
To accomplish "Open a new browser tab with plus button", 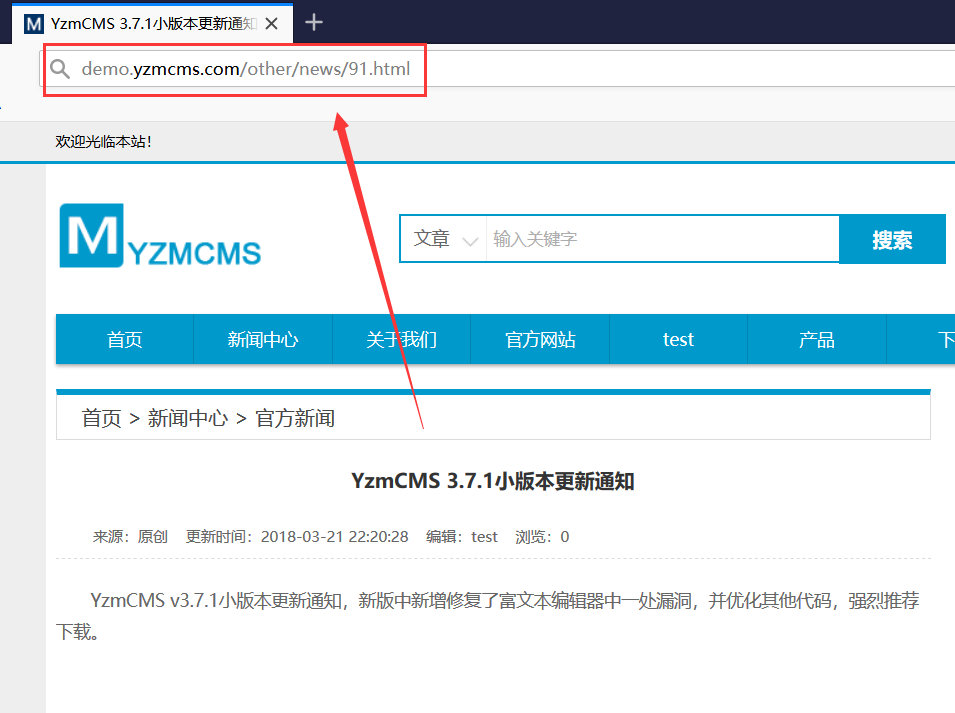I will pyautogui.click(x=314, y=23).
